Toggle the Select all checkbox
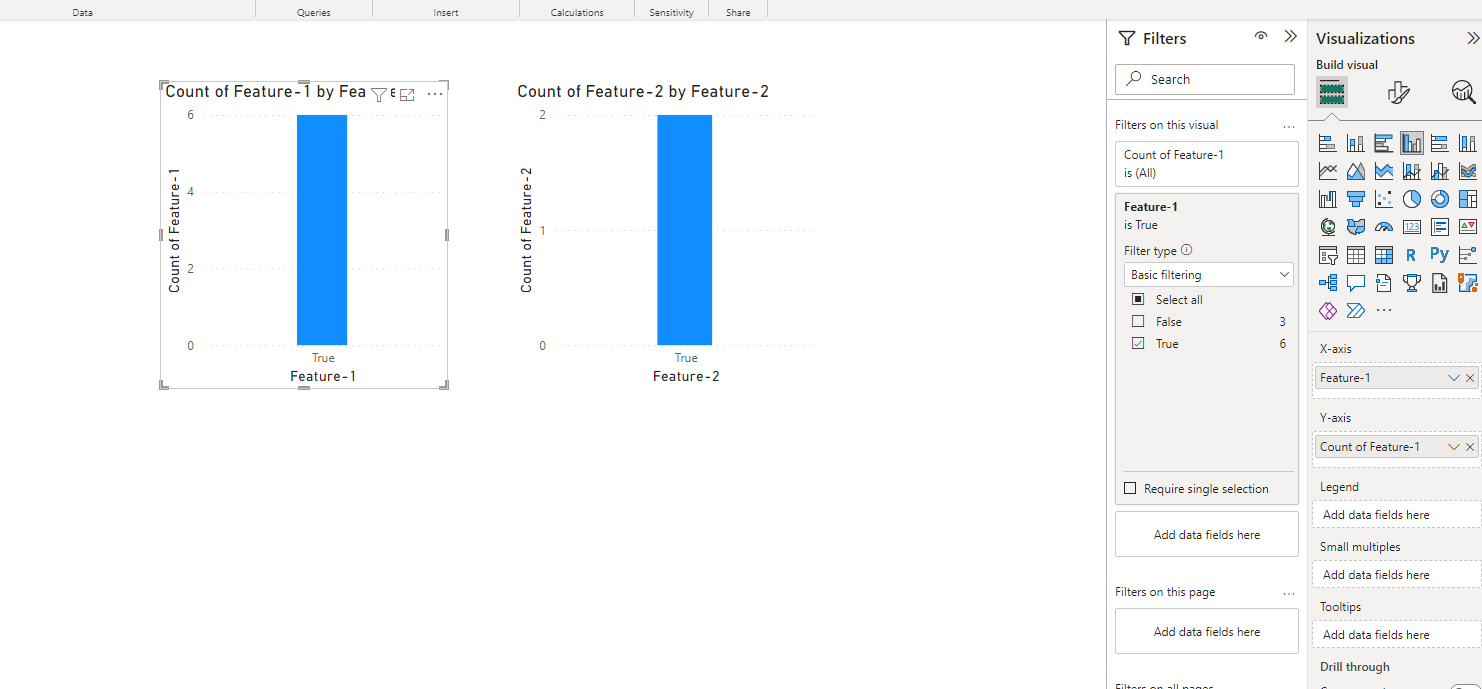Viewport: 1482px width, 689px height. click(x=1138, y=299)
